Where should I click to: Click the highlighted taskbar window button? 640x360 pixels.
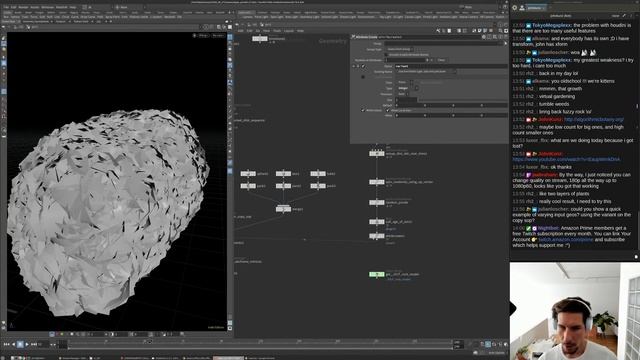pyautogui.click(x=228, y=358)
